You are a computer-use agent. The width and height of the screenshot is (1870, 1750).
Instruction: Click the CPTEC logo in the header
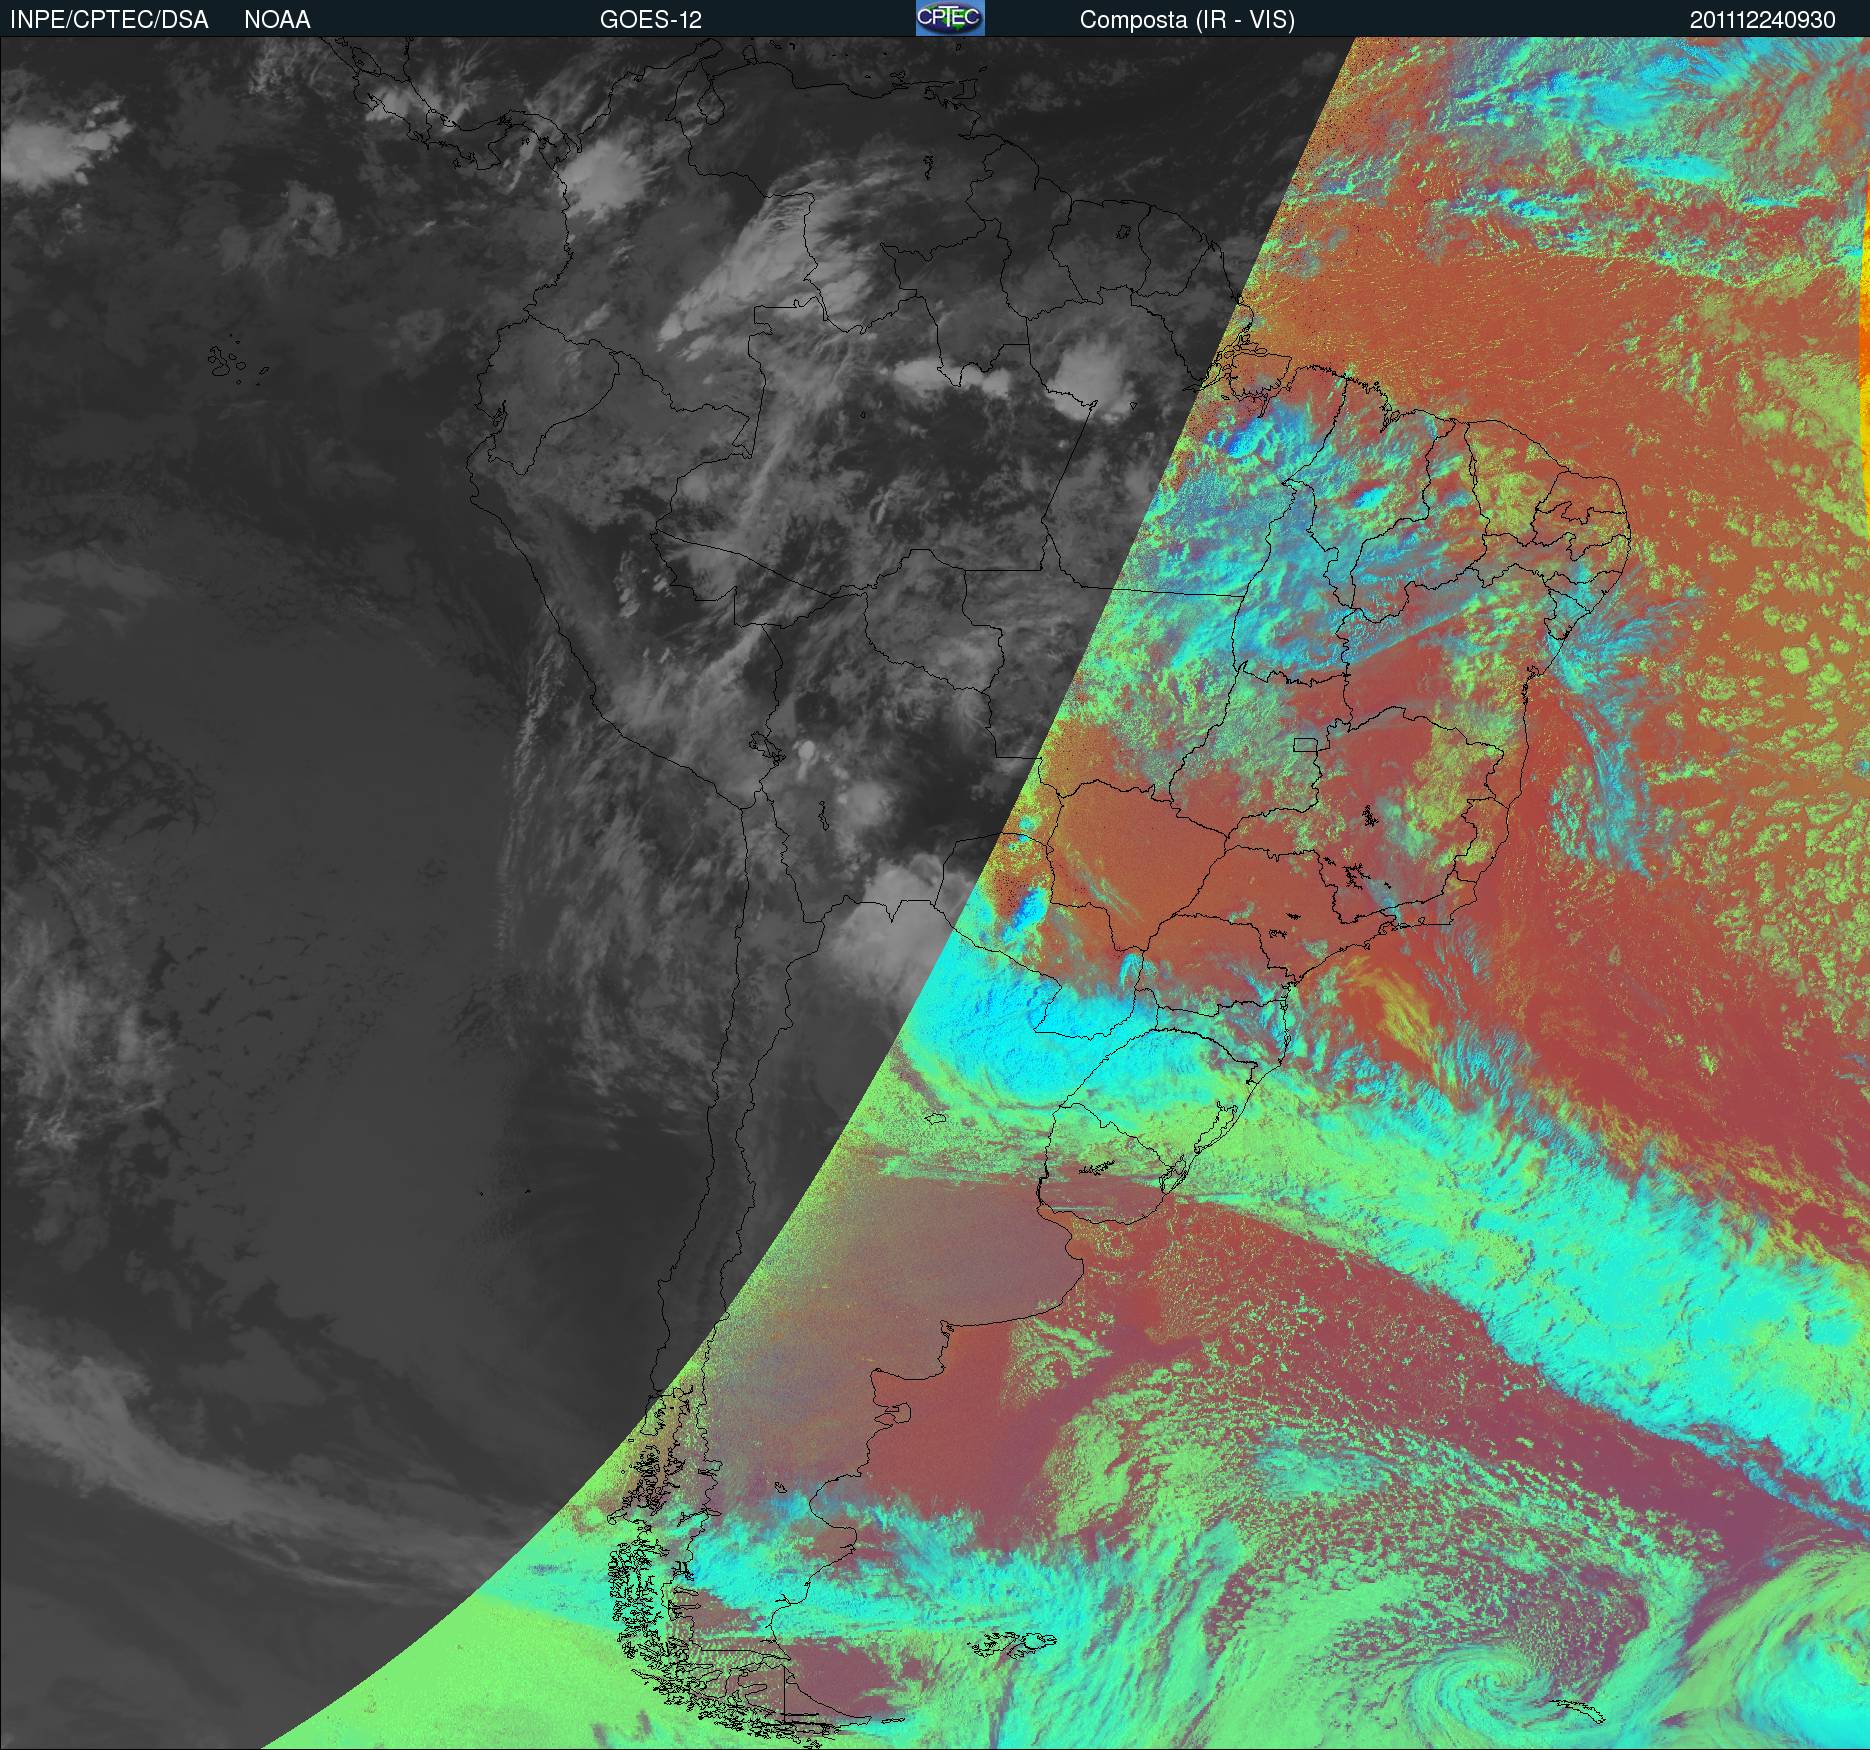point(950,18)
